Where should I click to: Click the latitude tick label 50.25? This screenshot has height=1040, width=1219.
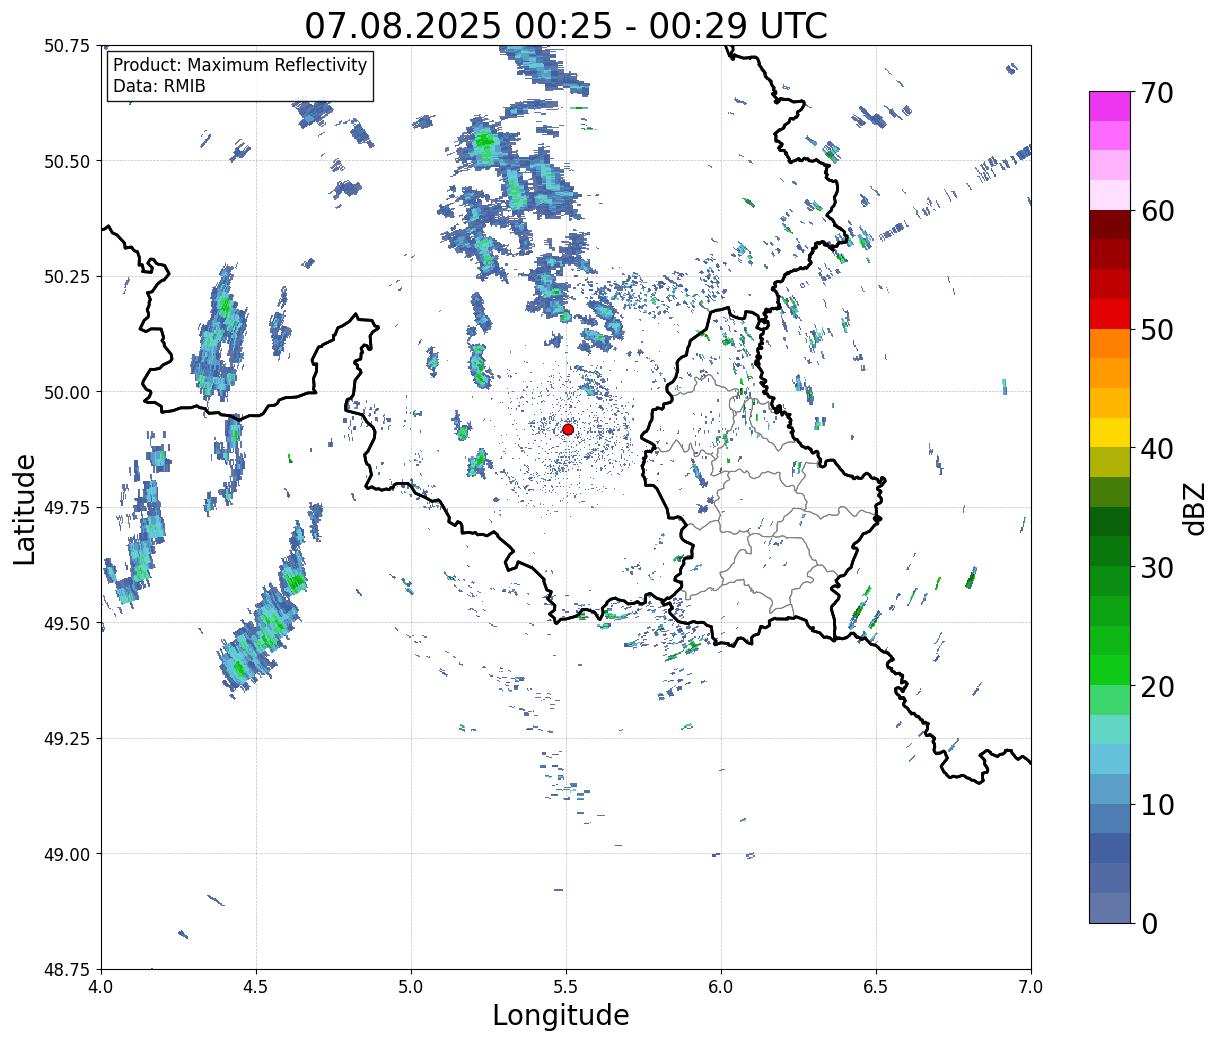(67, 277)
